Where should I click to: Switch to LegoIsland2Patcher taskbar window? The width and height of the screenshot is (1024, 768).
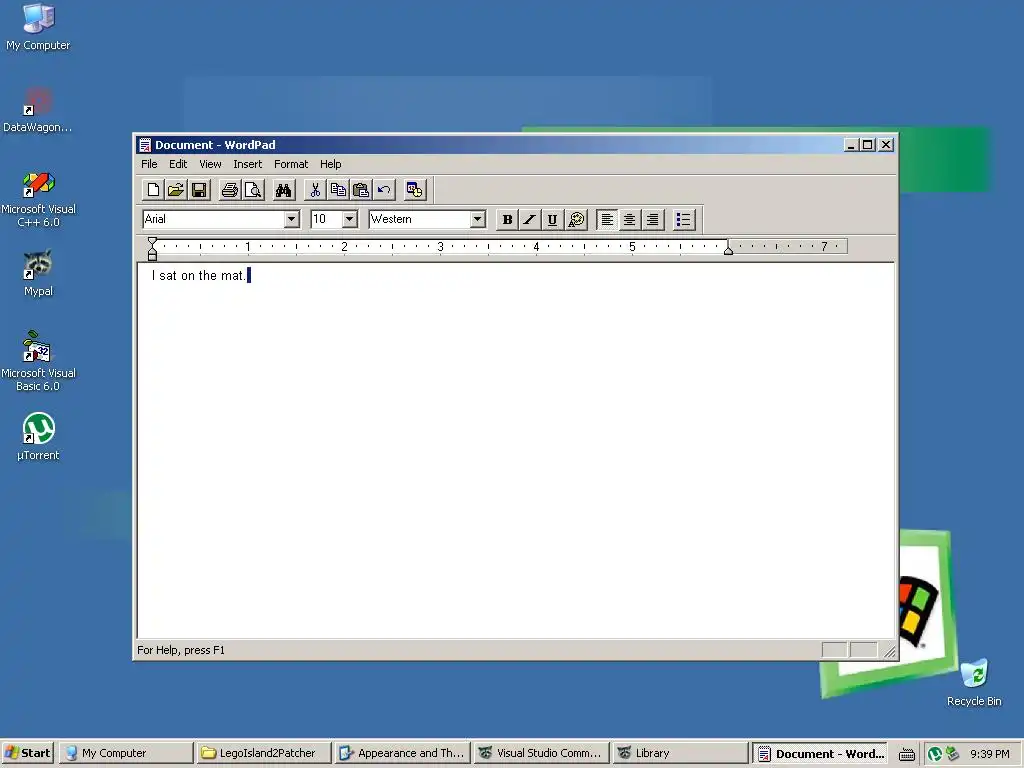pyautogui.click(x=264, y=753)
